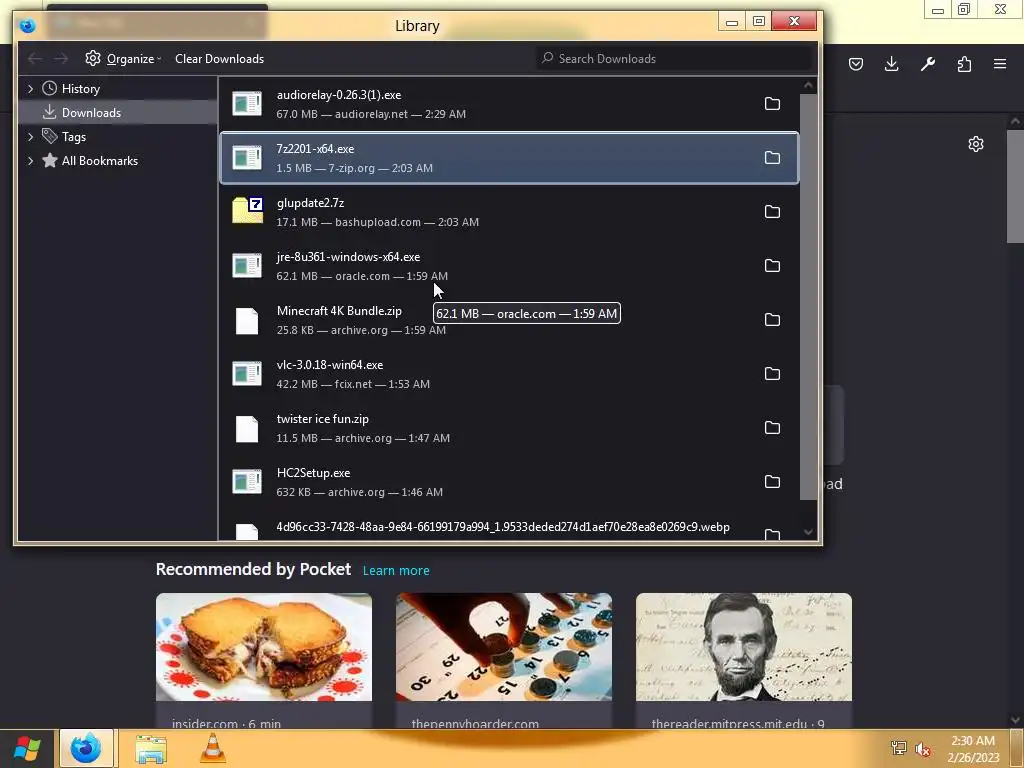Click the taskbar clock showing 2:30 AM
Image resolution: width=1024 pixels, height=768 pixels.
pos(973,749)
